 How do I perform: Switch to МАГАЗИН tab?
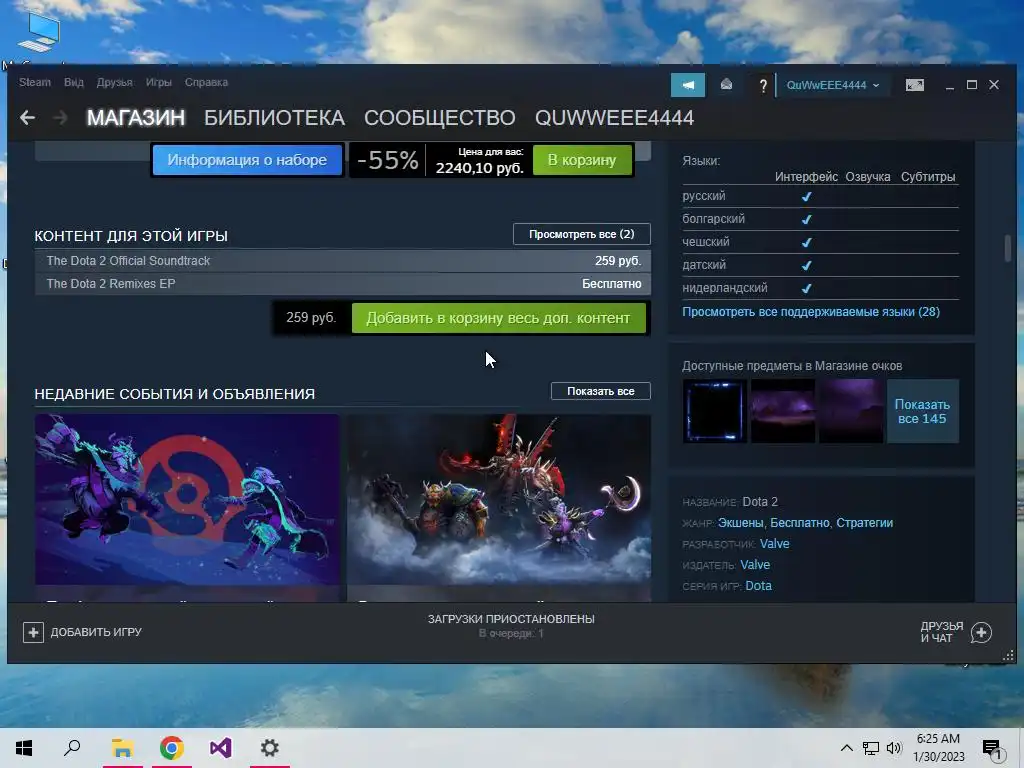[x=136, y=118]
